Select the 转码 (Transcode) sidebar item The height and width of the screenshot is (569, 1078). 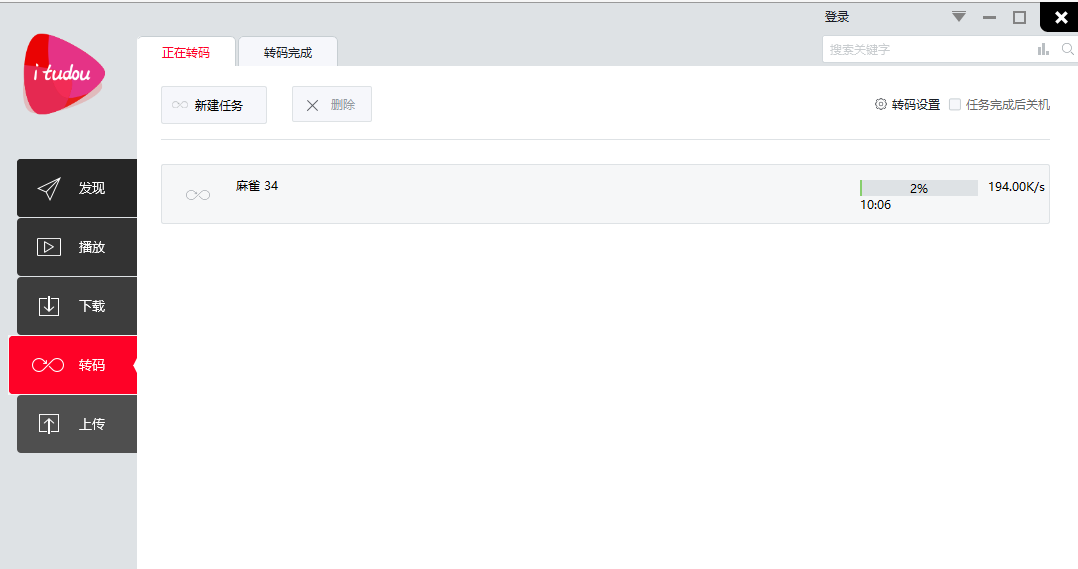73,365
